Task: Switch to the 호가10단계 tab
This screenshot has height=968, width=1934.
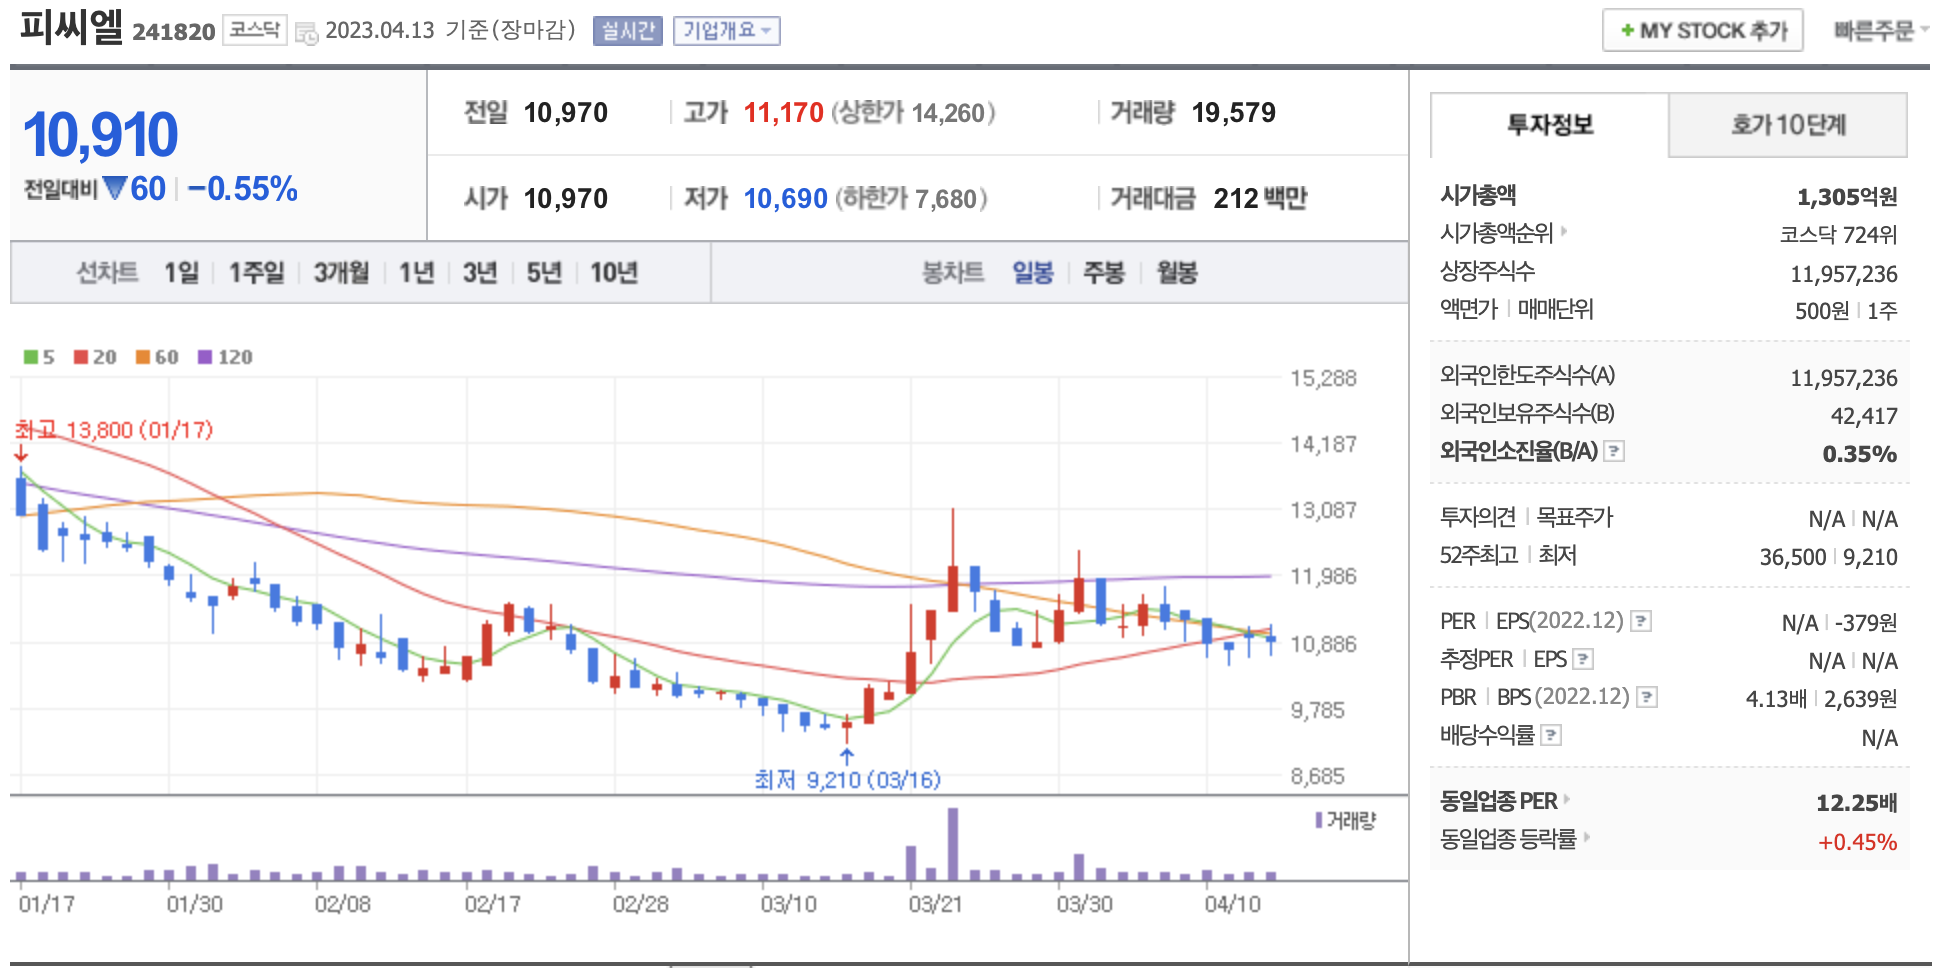Action: pos(1787,125)
